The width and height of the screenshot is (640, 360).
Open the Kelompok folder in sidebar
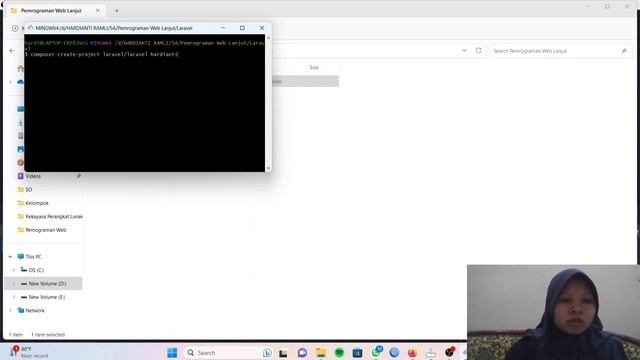pyautogui.click(x=37, y=203)
